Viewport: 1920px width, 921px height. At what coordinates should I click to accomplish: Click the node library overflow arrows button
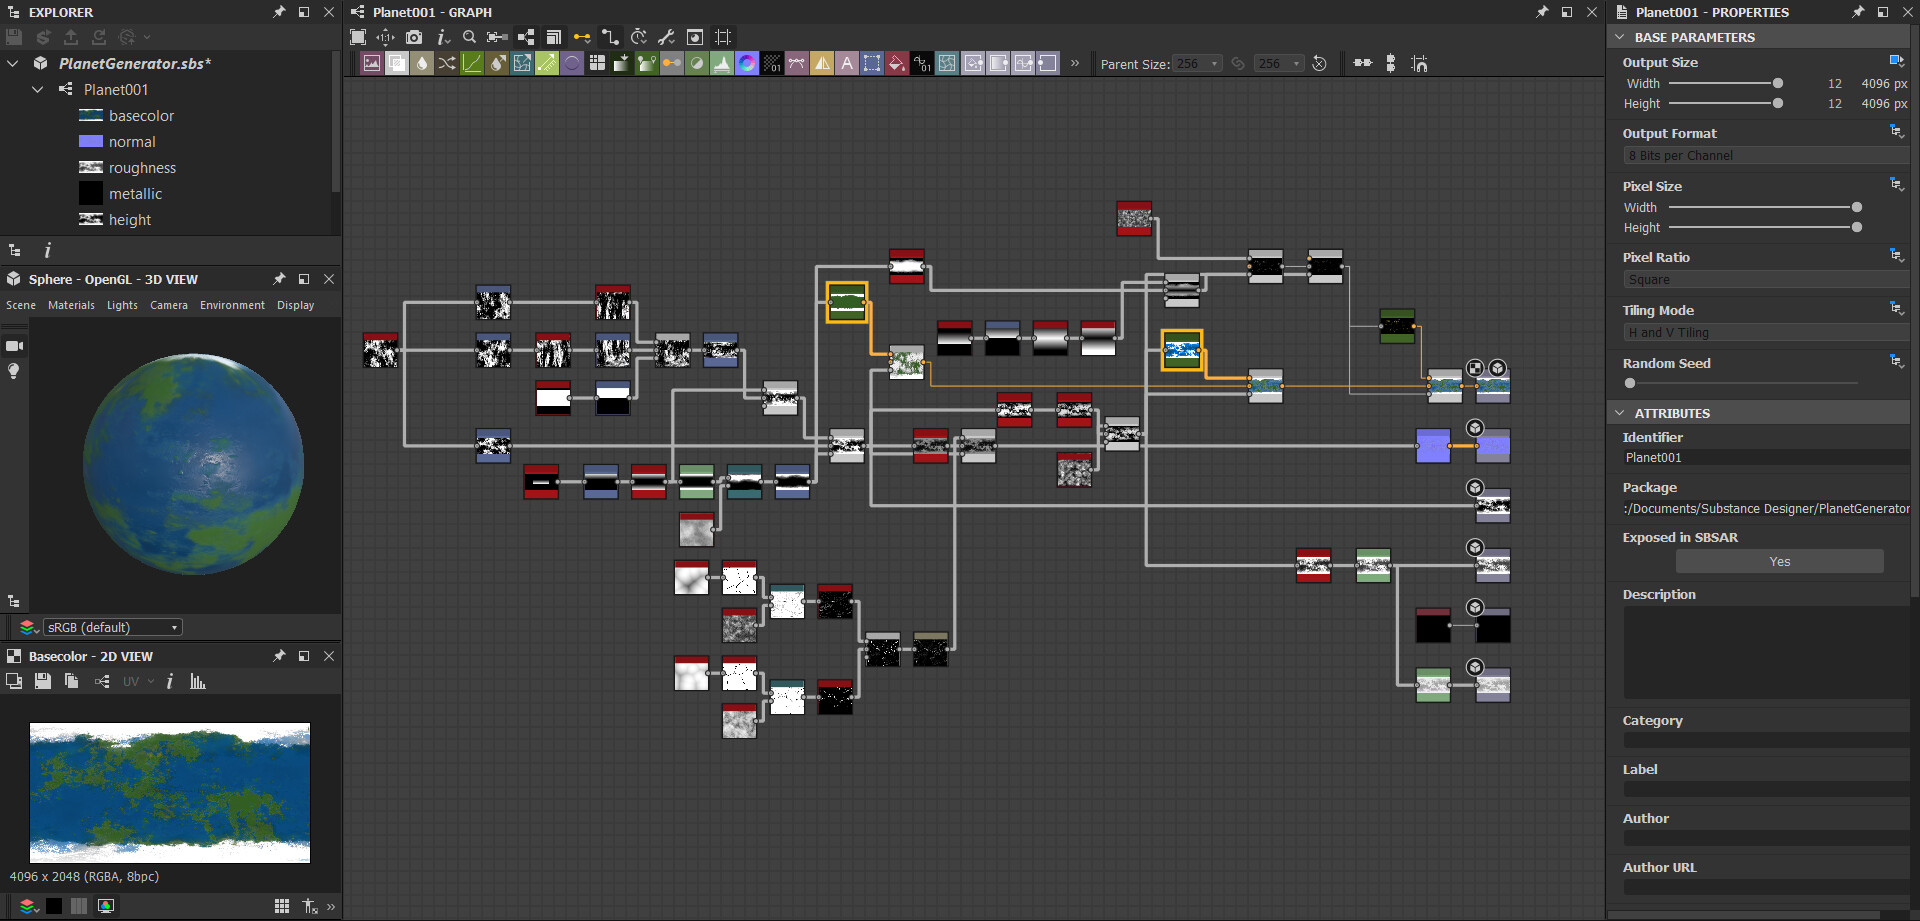click(x=1076, y=62)
